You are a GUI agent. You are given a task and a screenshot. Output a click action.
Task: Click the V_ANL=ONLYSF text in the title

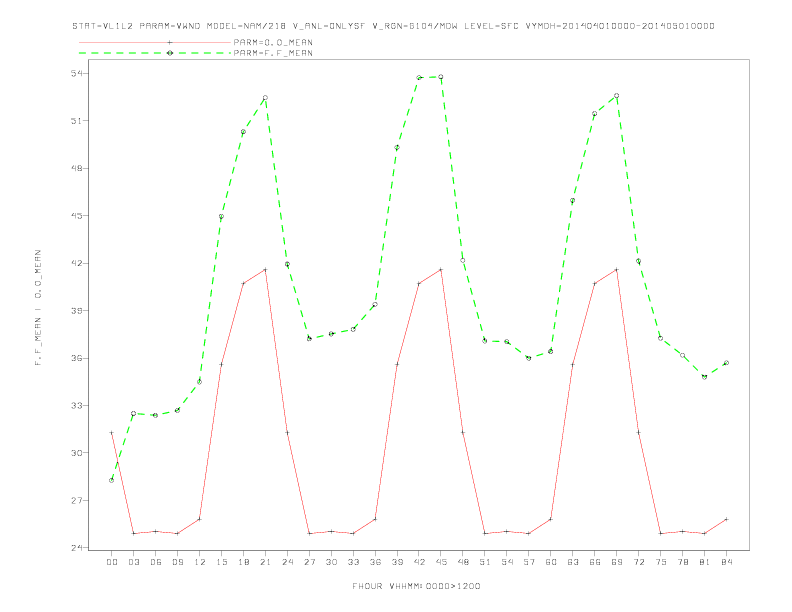329,26
